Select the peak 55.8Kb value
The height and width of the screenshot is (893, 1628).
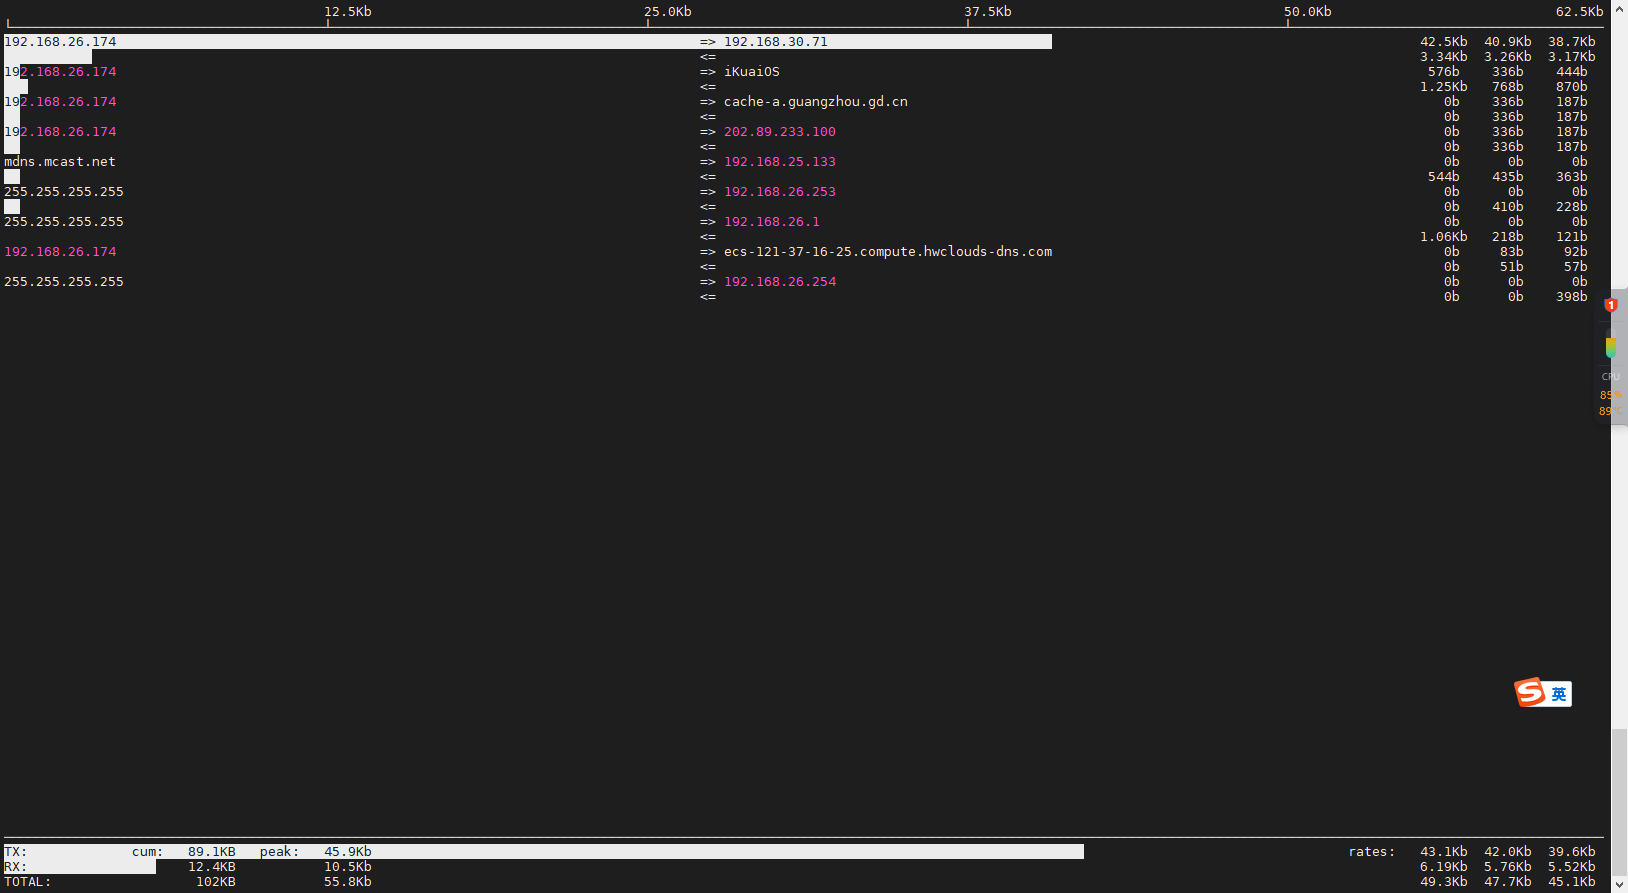348,881
